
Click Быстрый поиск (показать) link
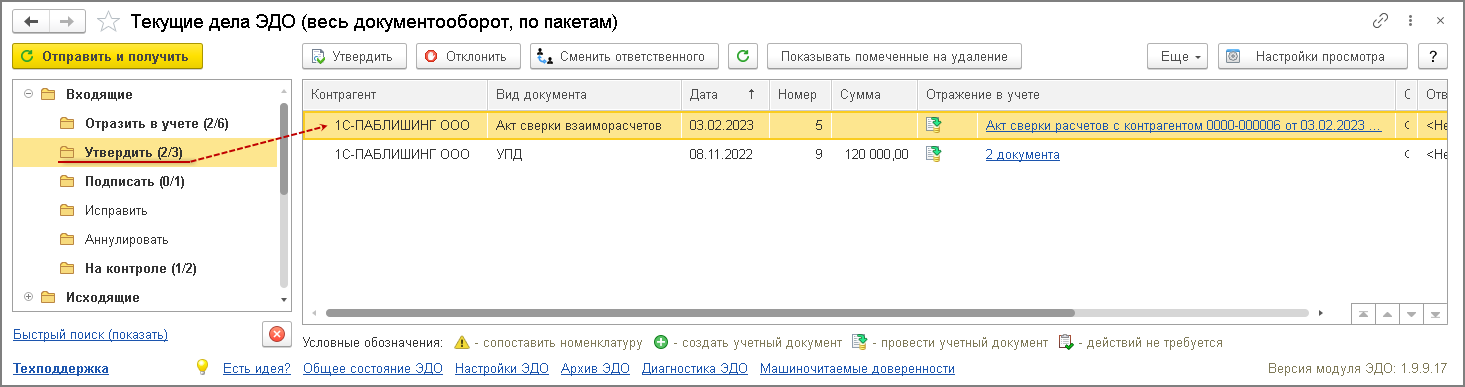point(91,334)
